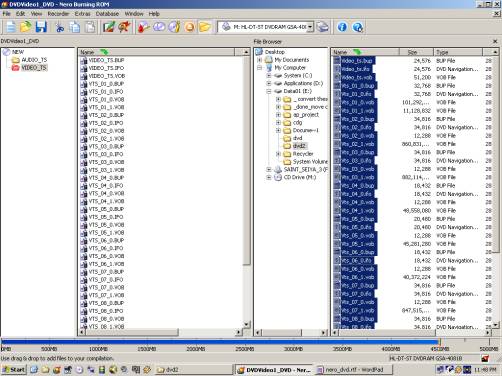
Task: Click the Open compilation folder icon
Action: (x=26, y=27)
